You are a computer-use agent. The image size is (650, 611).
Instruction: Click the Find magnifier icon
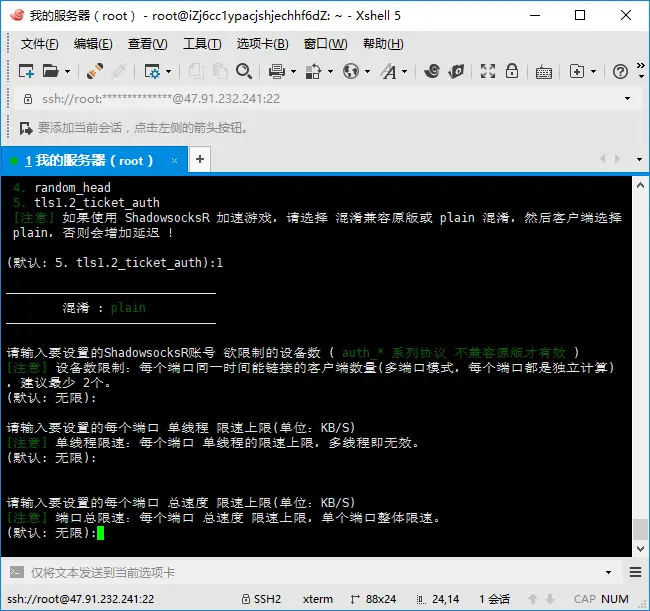click(x=244, y=71)
